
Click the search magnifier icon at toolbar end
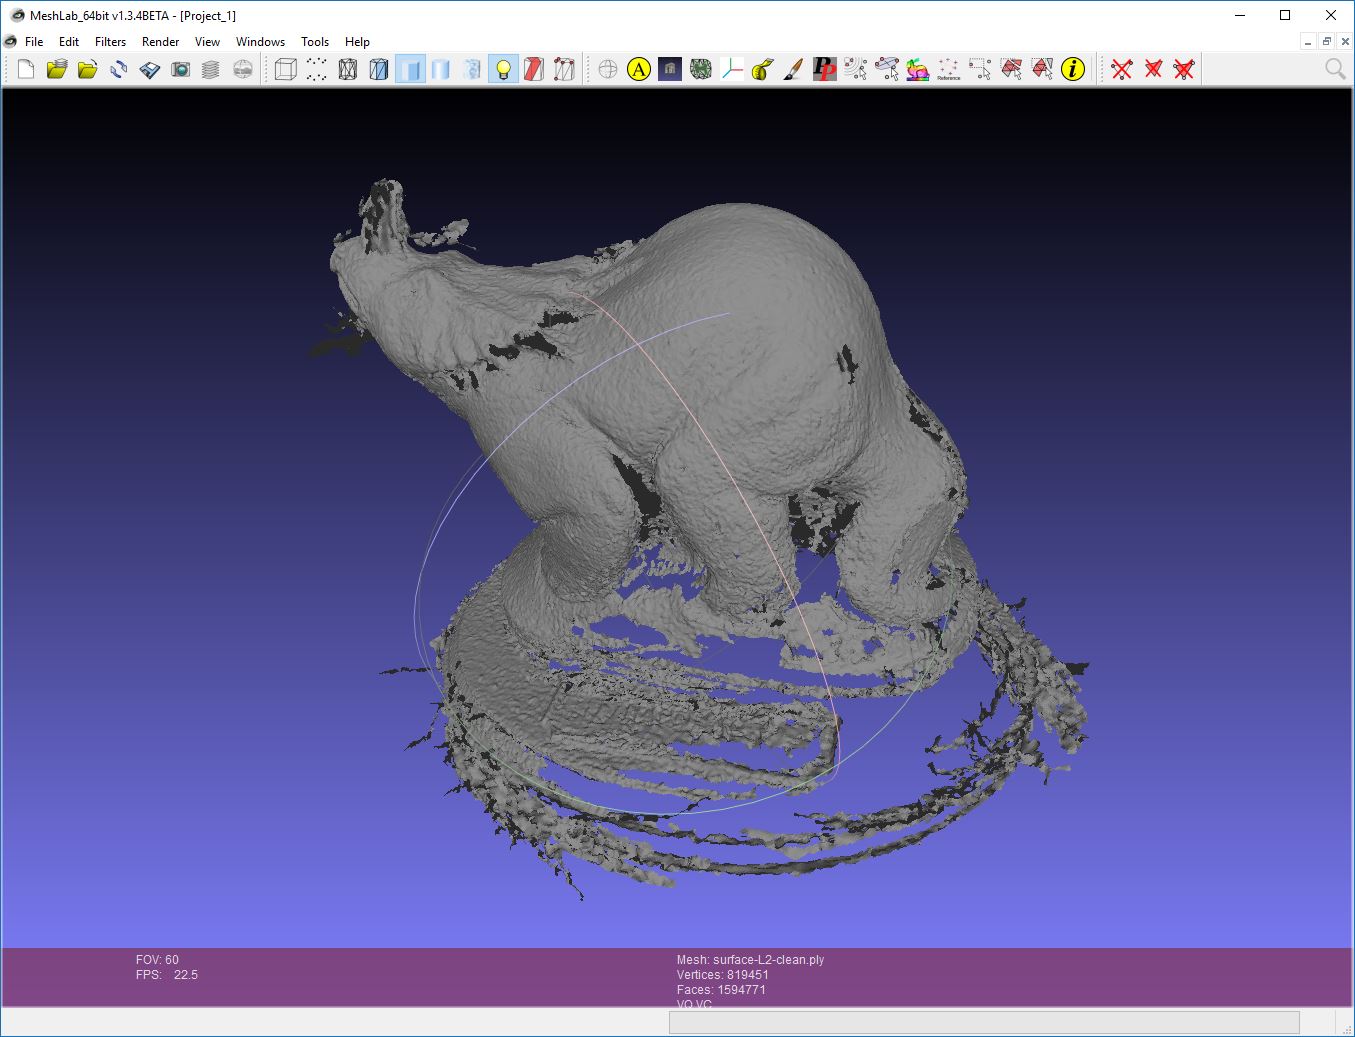[1334, 68]
